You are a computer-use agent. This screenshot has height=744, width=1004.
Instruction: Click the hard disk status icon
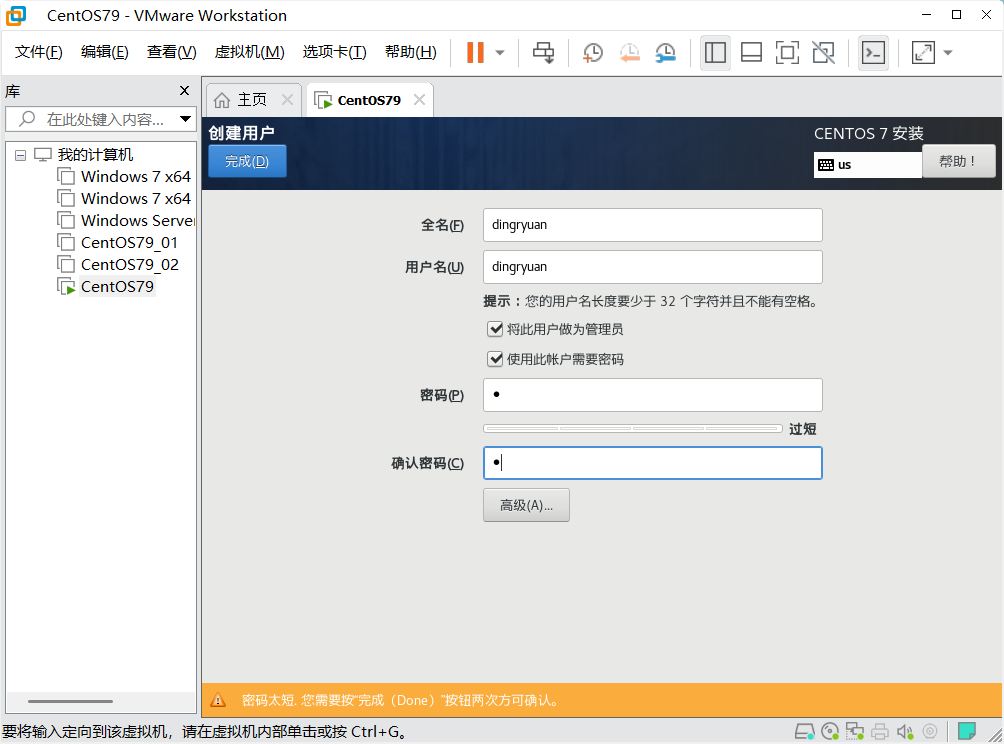(x=804, y=731)
